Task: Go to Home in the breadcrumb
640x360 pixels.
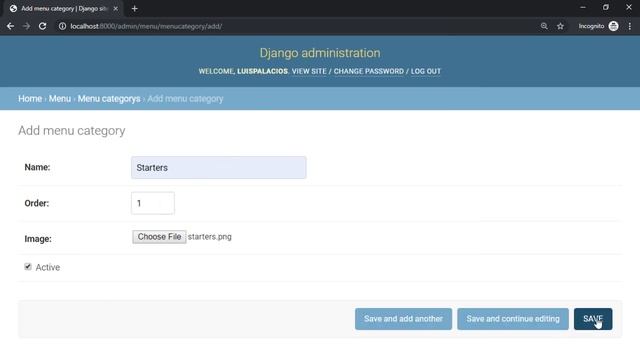Action: tap(30, 99)
